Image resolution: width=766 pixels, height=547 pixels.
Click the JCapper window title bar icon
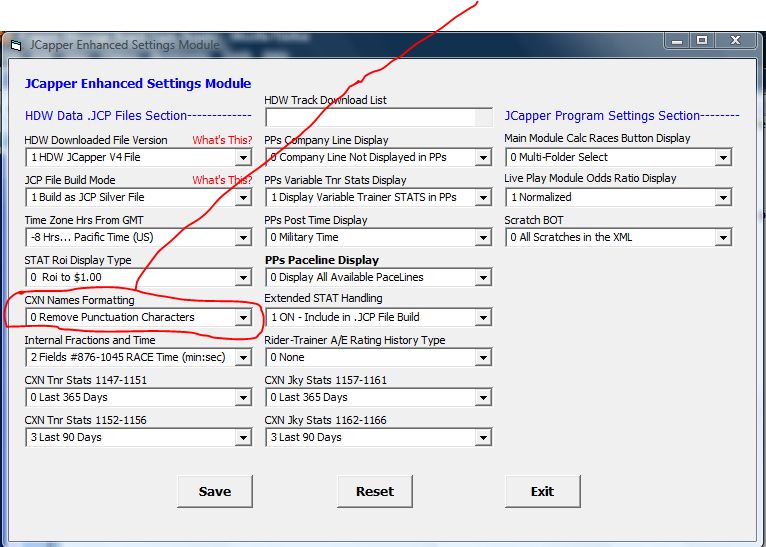point(16,45)
